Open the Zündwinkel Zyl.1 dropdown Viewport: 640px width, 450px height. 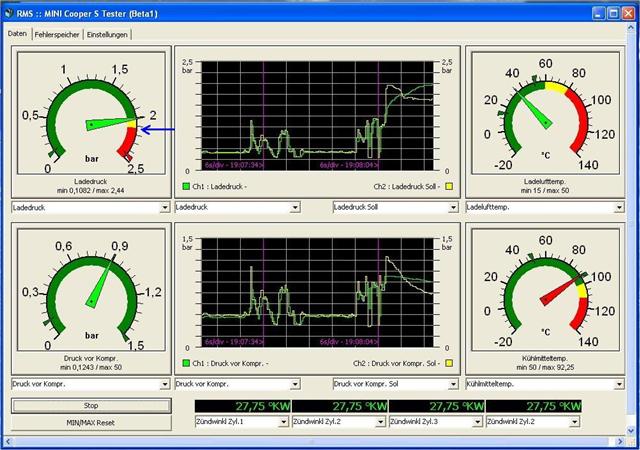[x=283, y=422]
